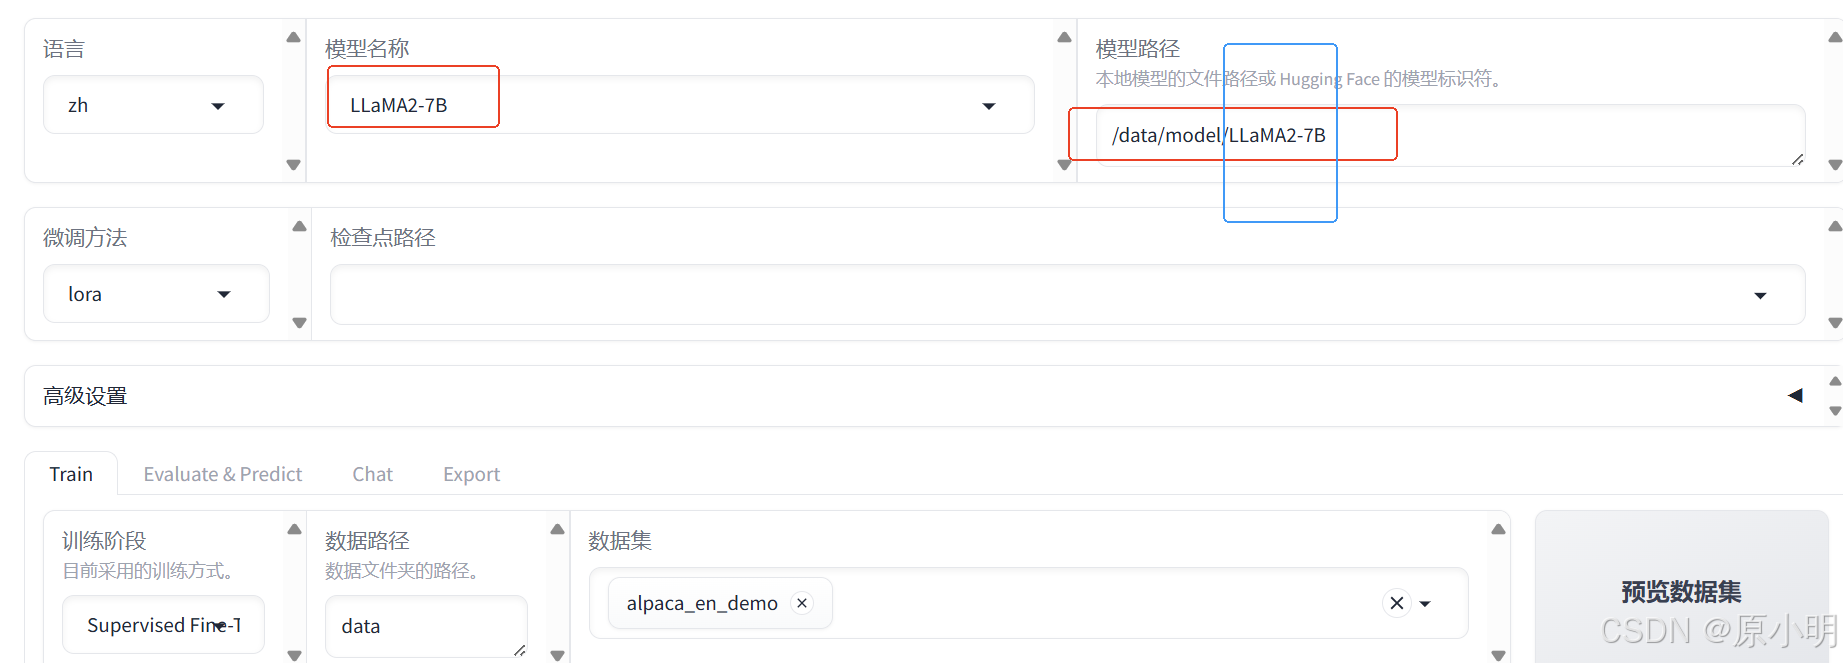This screenshot has height=663, width=1843.
Task: Click the 本地模型的文件路径 description text
Action: [1300, 78]
